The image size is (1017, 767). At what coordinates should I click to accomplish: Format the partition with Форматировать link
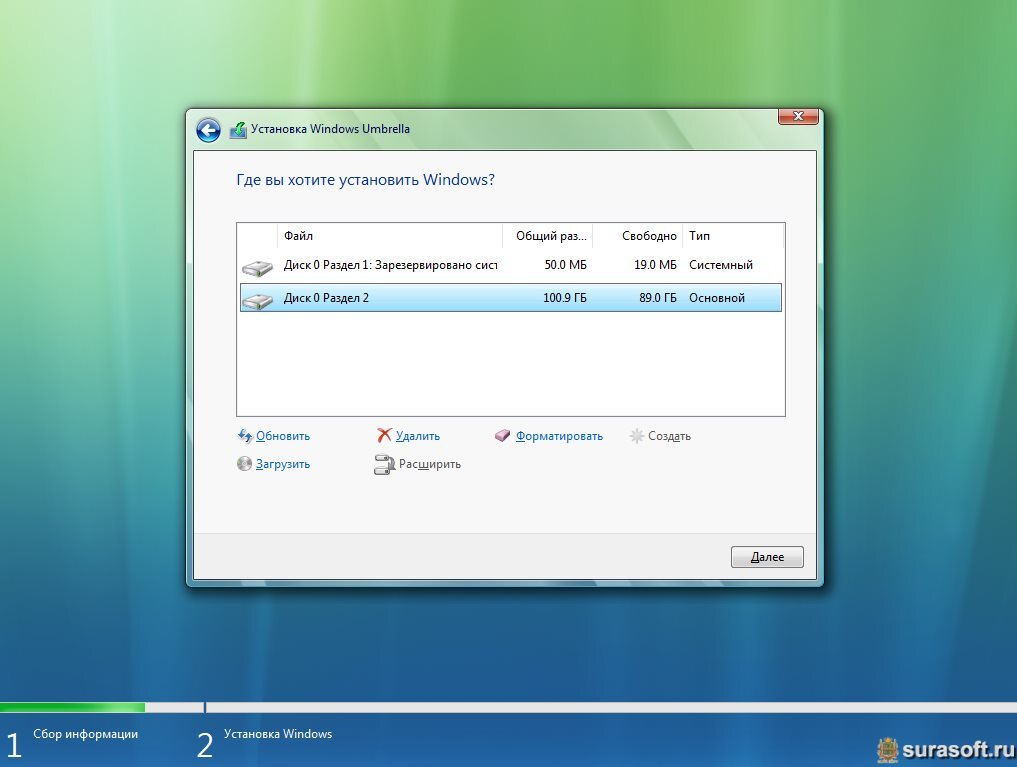pyautogui.click(x=559, y=436)
